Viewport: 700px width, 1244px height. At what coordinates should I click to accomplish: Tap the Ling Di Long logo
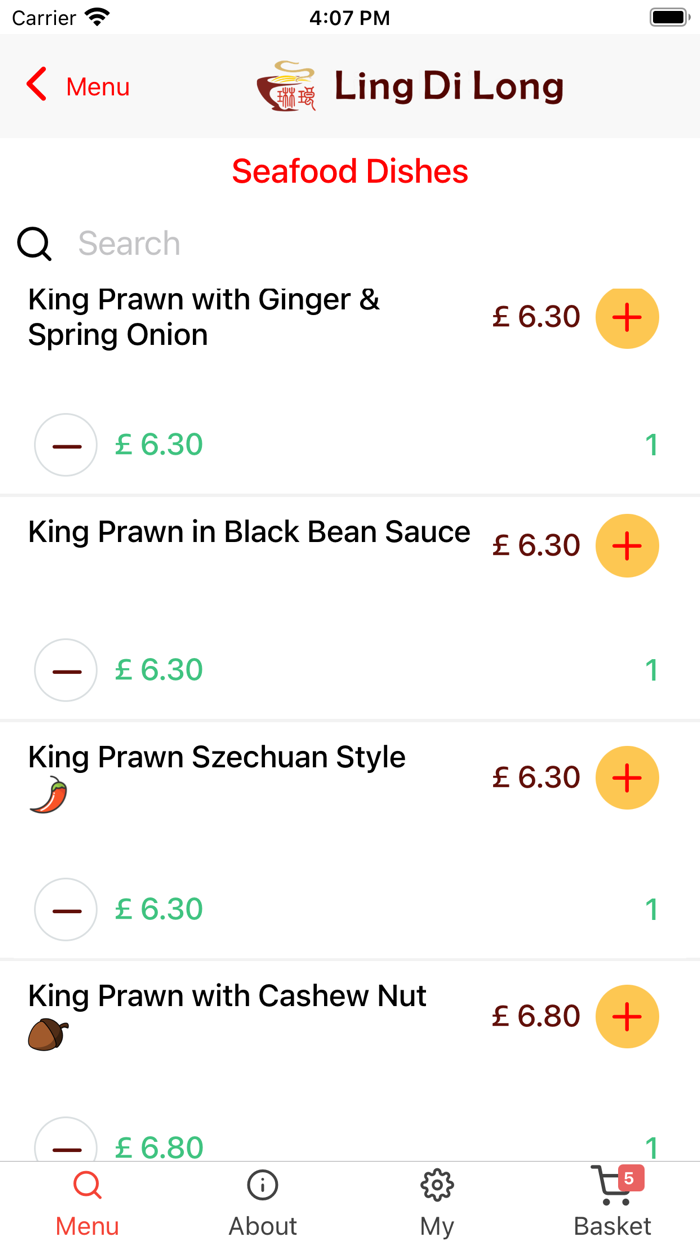tap(286, 87)
